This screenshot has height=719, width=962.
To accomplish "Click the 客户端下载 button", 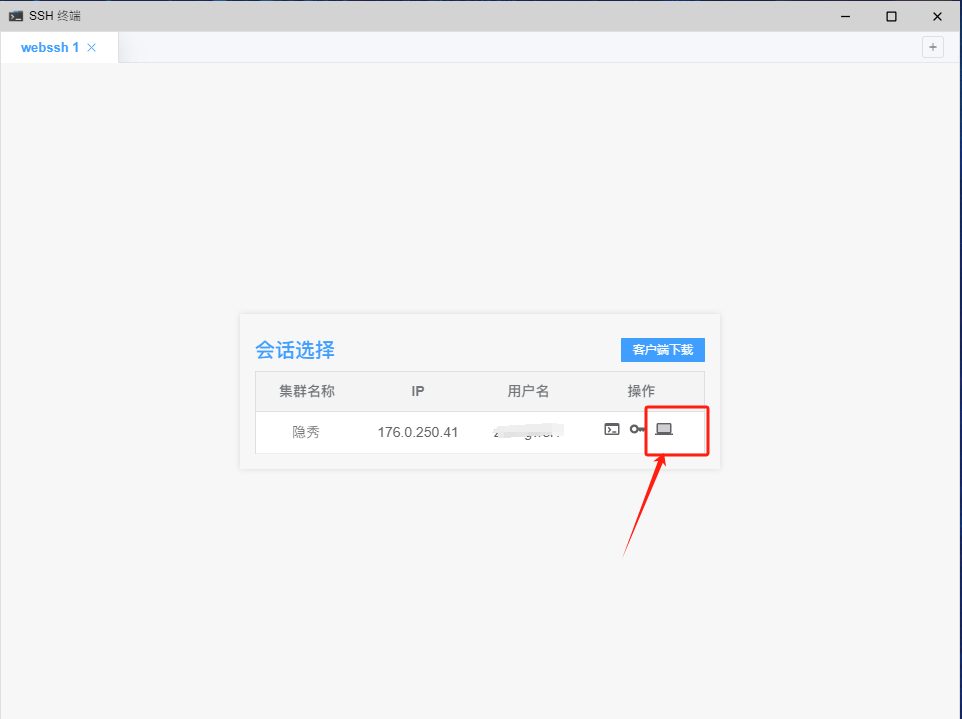I will 663,350.
